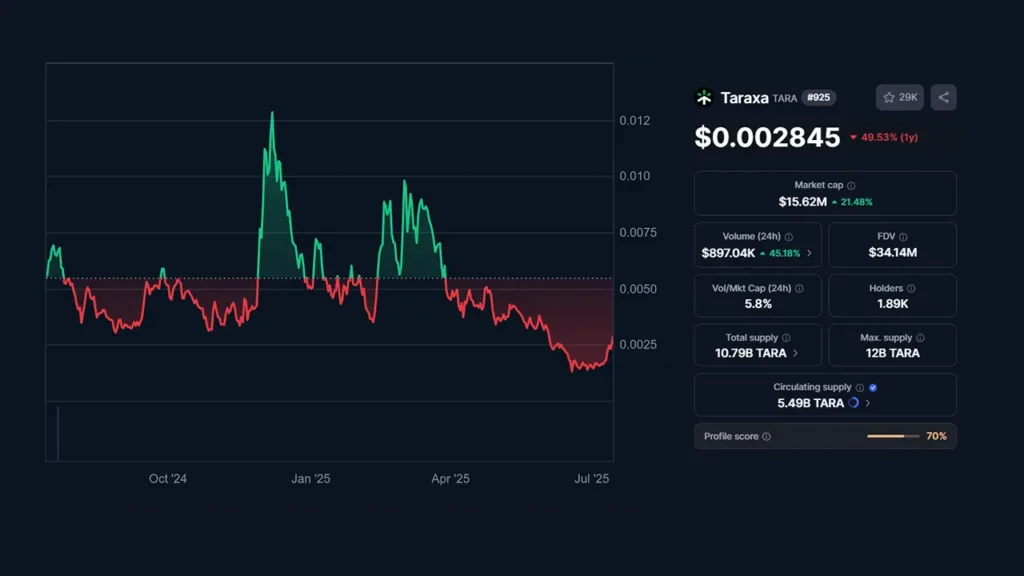Expand Volume (24h) details chevron
Image resolution: width=1024 pixels, height=576 pixels.
[809, 253]
